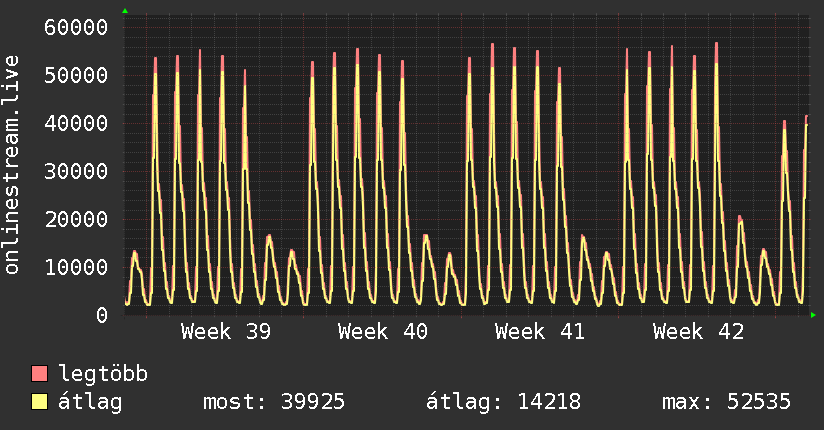Select the max: 52535 statistic
824x430 pixels.
point(726,402)
